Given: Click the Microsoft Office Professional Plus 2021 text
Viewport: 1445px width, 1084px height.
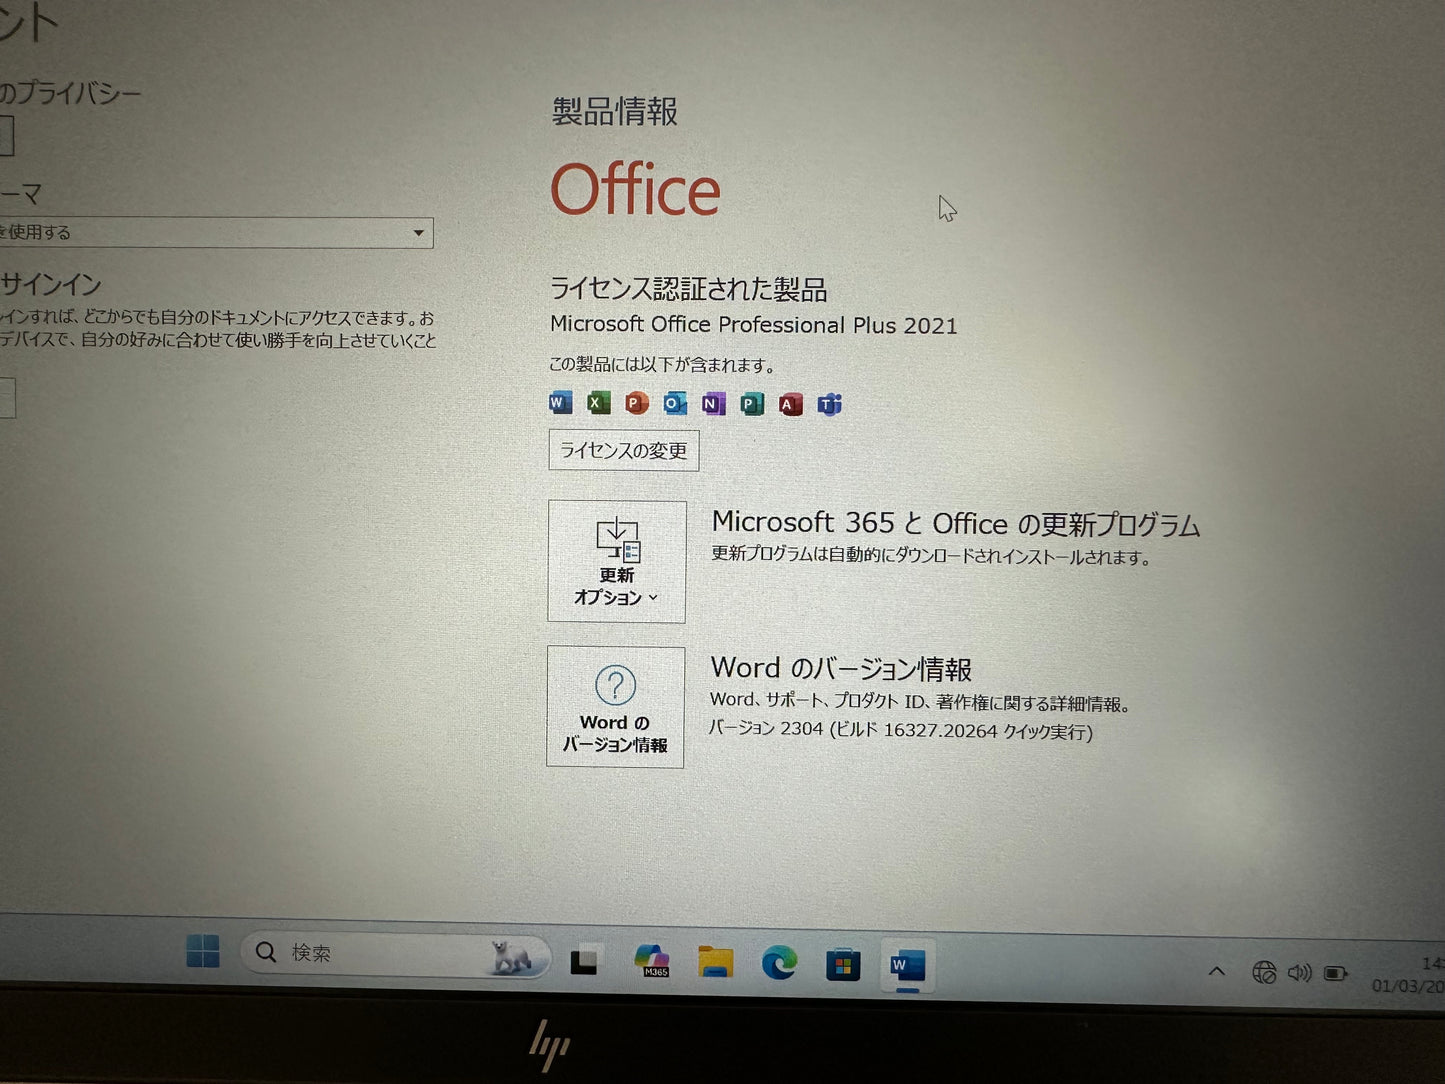Looking at the screenshot, I should tap(754, 325).
